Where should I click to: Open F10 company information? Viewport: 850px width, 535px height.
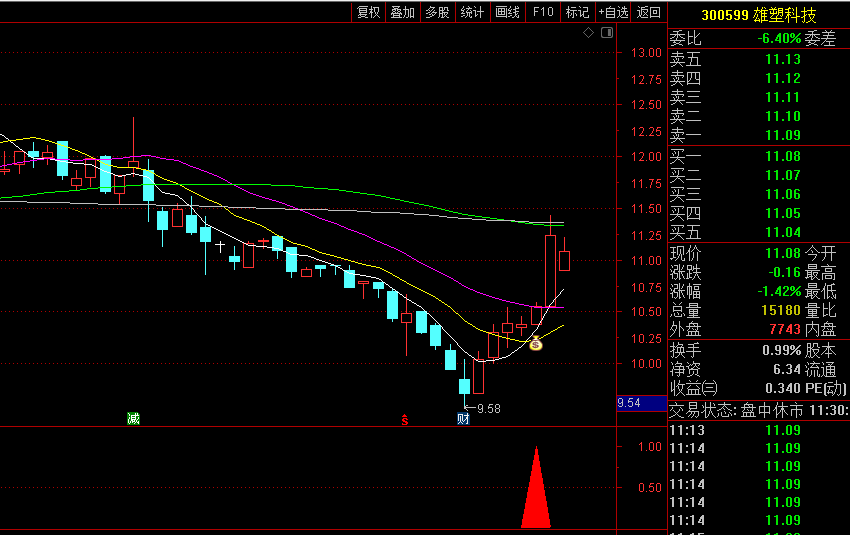point(543,12)
